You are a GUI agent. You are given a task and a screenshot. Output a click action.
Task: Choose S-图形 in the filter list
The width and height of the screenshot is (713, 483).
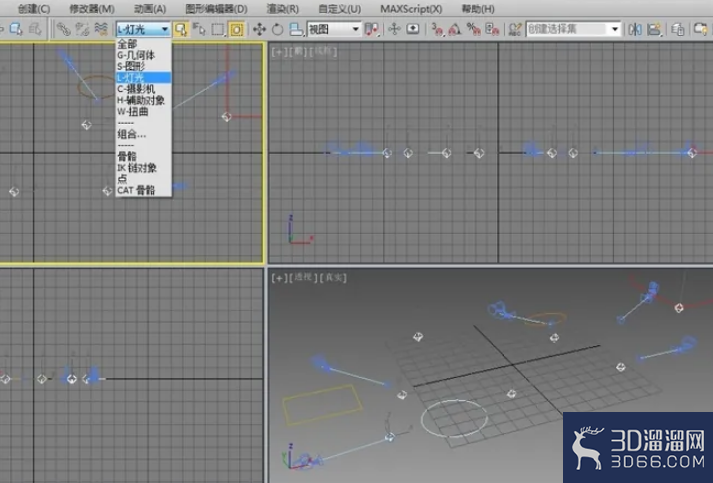pyautogui.click(x=144, y=66)
